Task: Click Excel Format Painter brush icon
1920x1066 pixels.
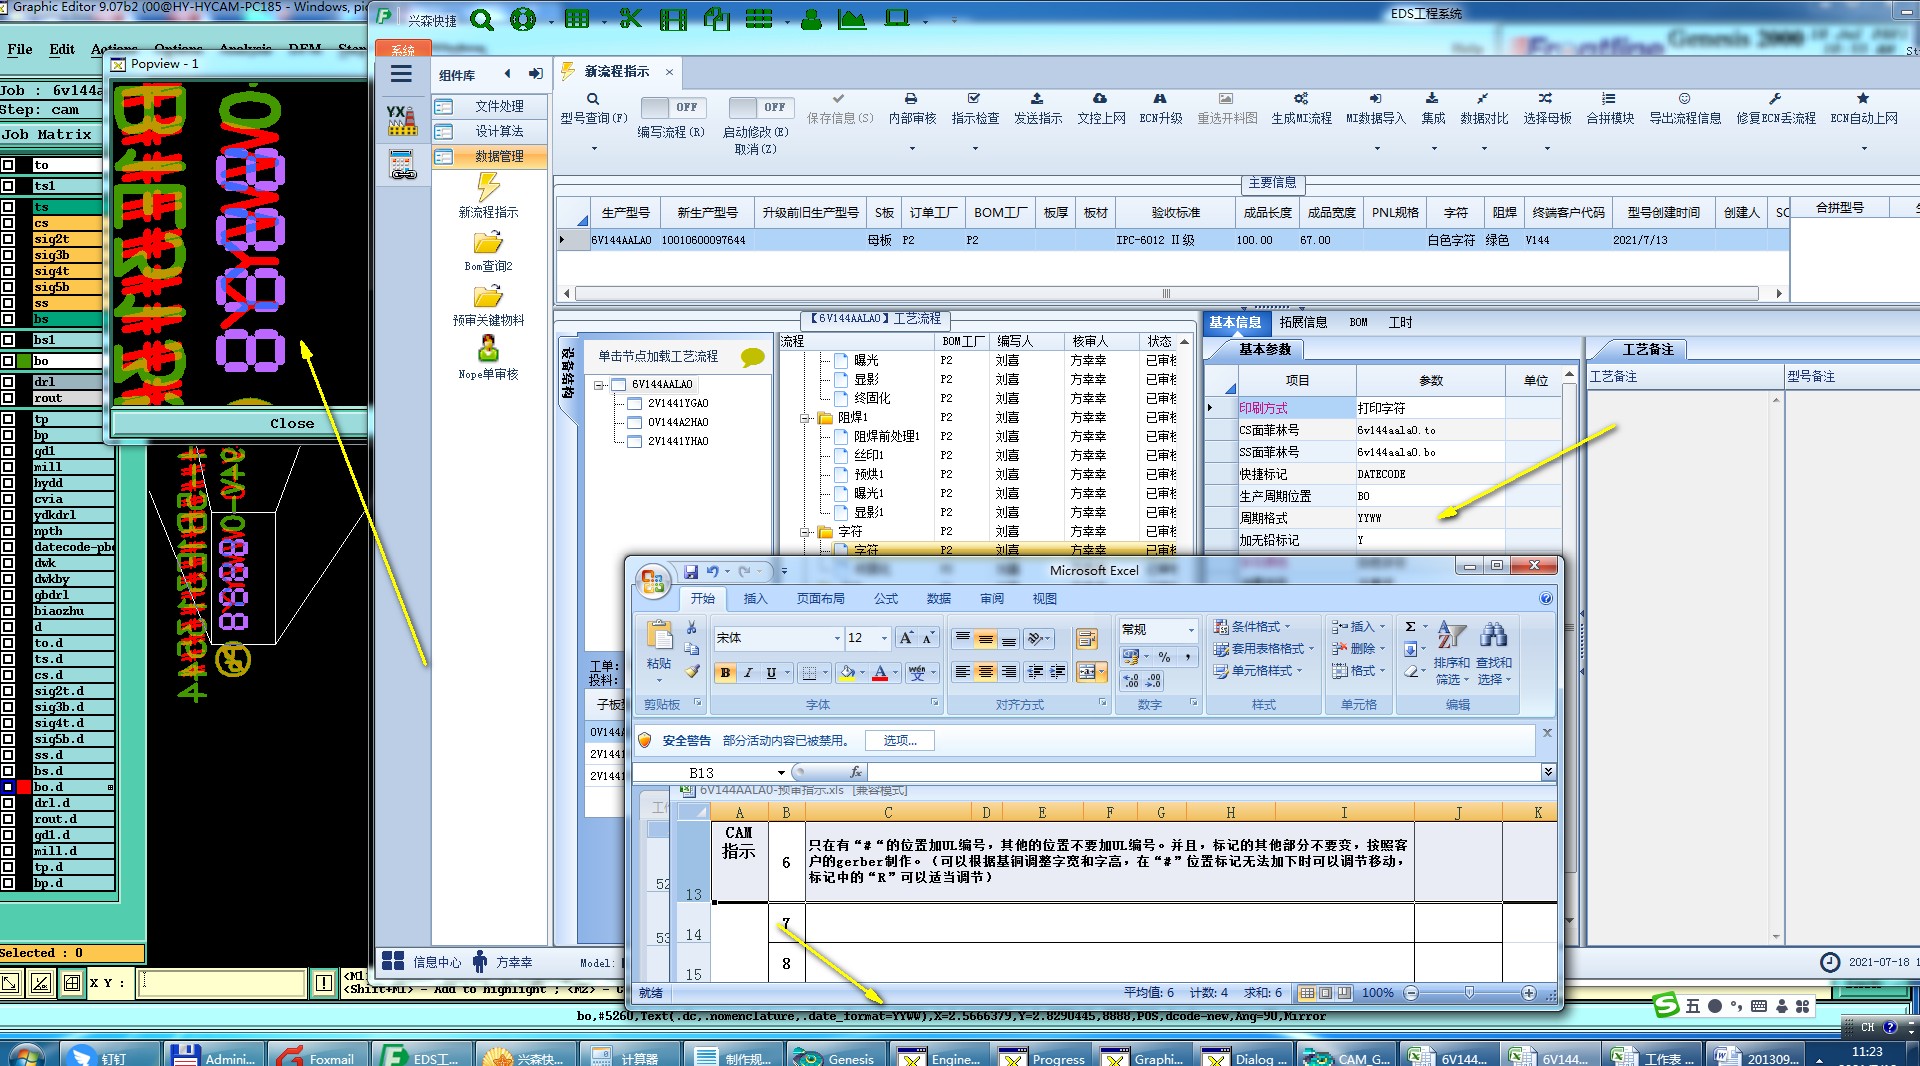Action: tap(691, 672)
